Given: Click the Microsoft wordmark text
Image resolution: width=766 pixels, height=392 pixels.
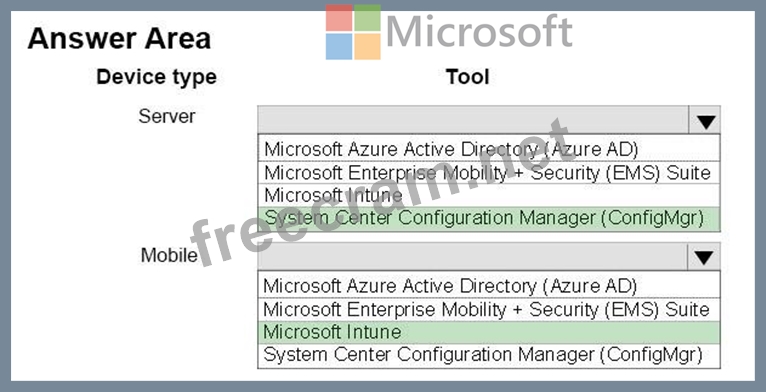Looking at the screenshot, I should pyautogui.click(x=479, y=31).
